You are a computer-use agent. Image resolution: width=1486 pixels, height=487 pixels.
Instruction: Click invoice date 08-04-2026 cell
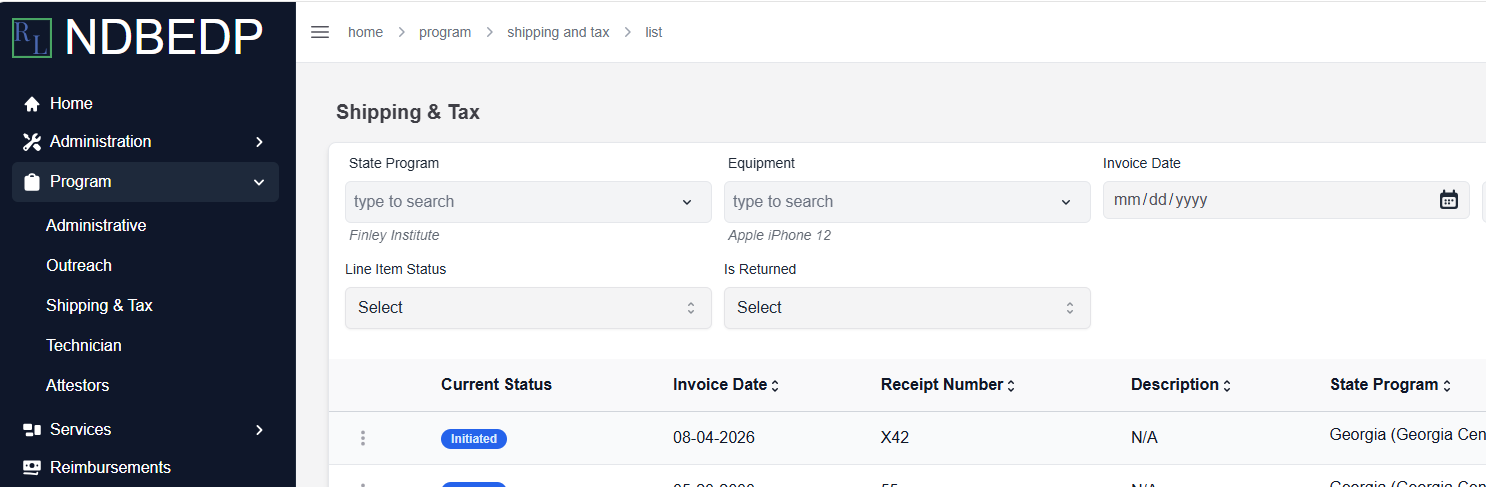click(x=714, y=438)
